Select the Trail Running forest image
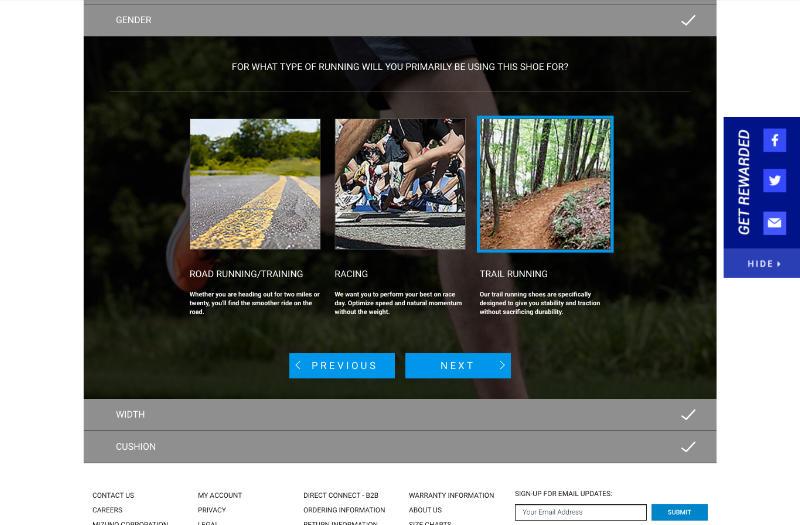The height and width of the screenshot is (525, 800). [x=545, y=184]
